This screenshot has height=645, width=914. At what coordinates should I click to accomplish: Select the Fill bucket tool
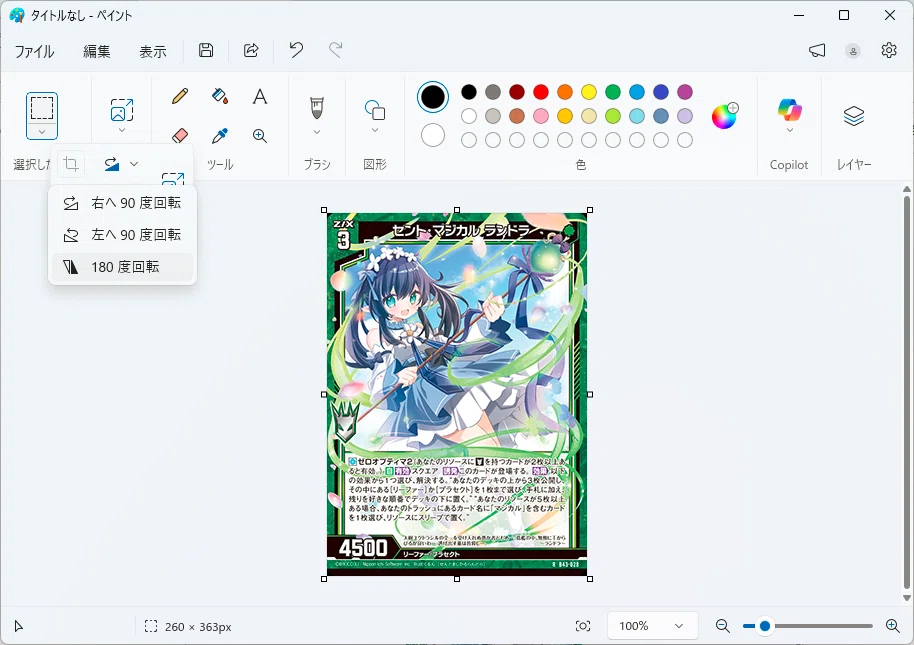[x=220, y=96]
